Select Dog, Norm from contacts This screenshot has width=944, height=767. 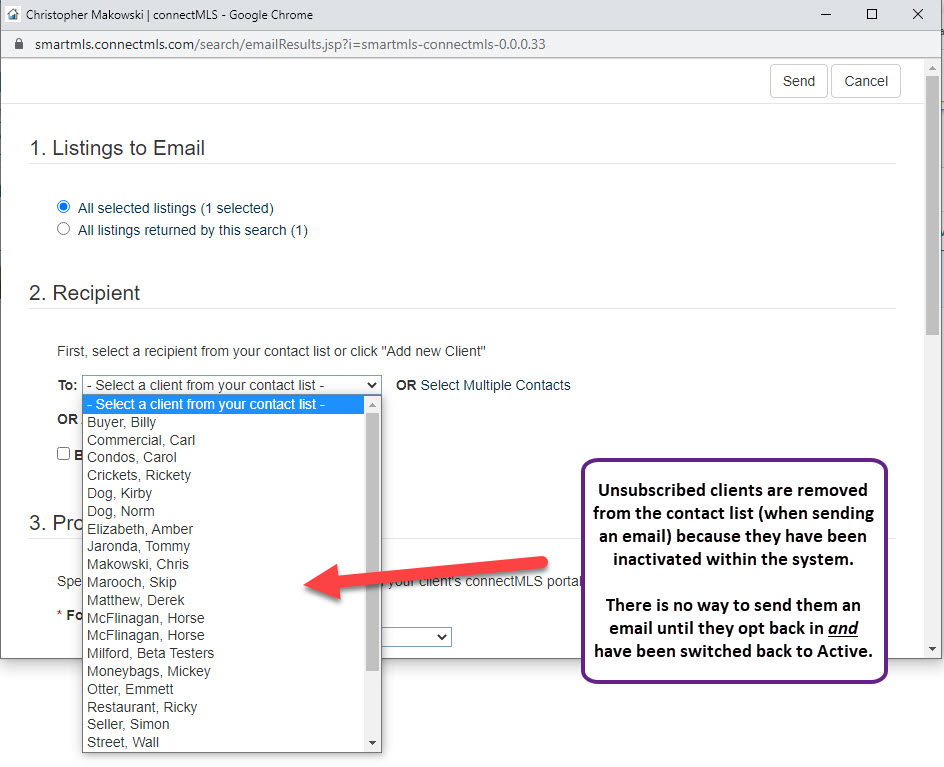[x=223, y=511]
